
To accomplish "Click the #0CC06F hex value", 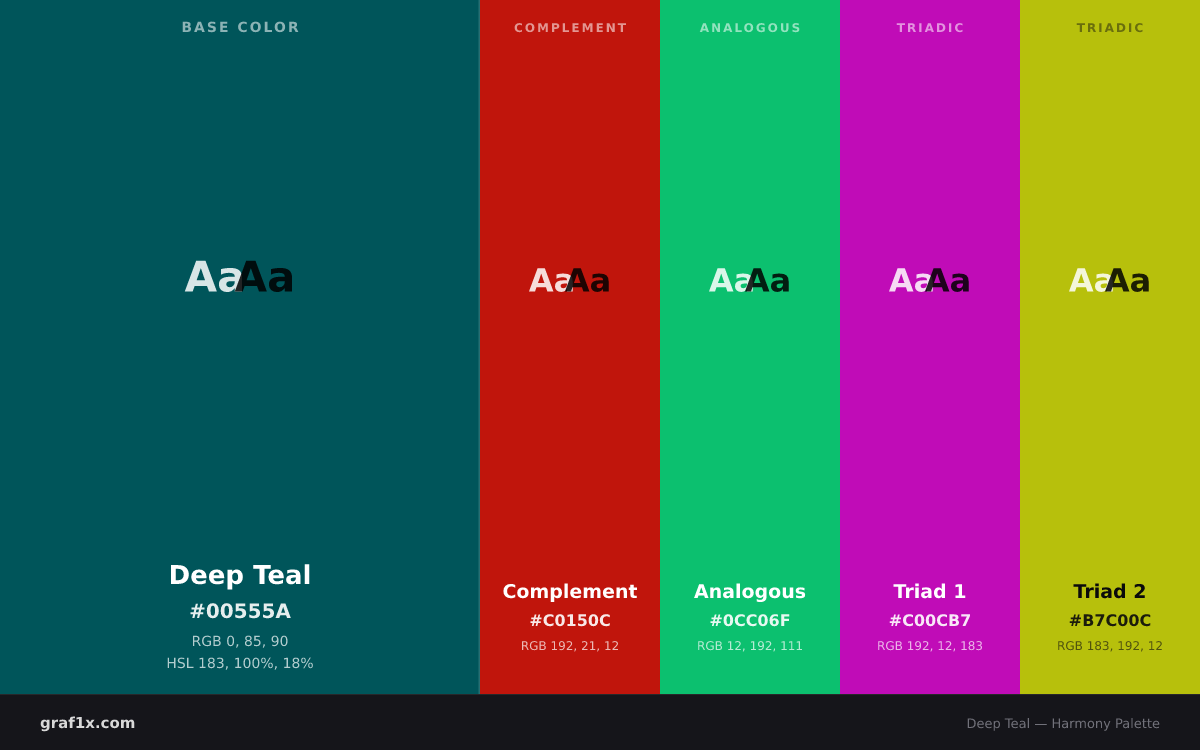I will point(750,621).
